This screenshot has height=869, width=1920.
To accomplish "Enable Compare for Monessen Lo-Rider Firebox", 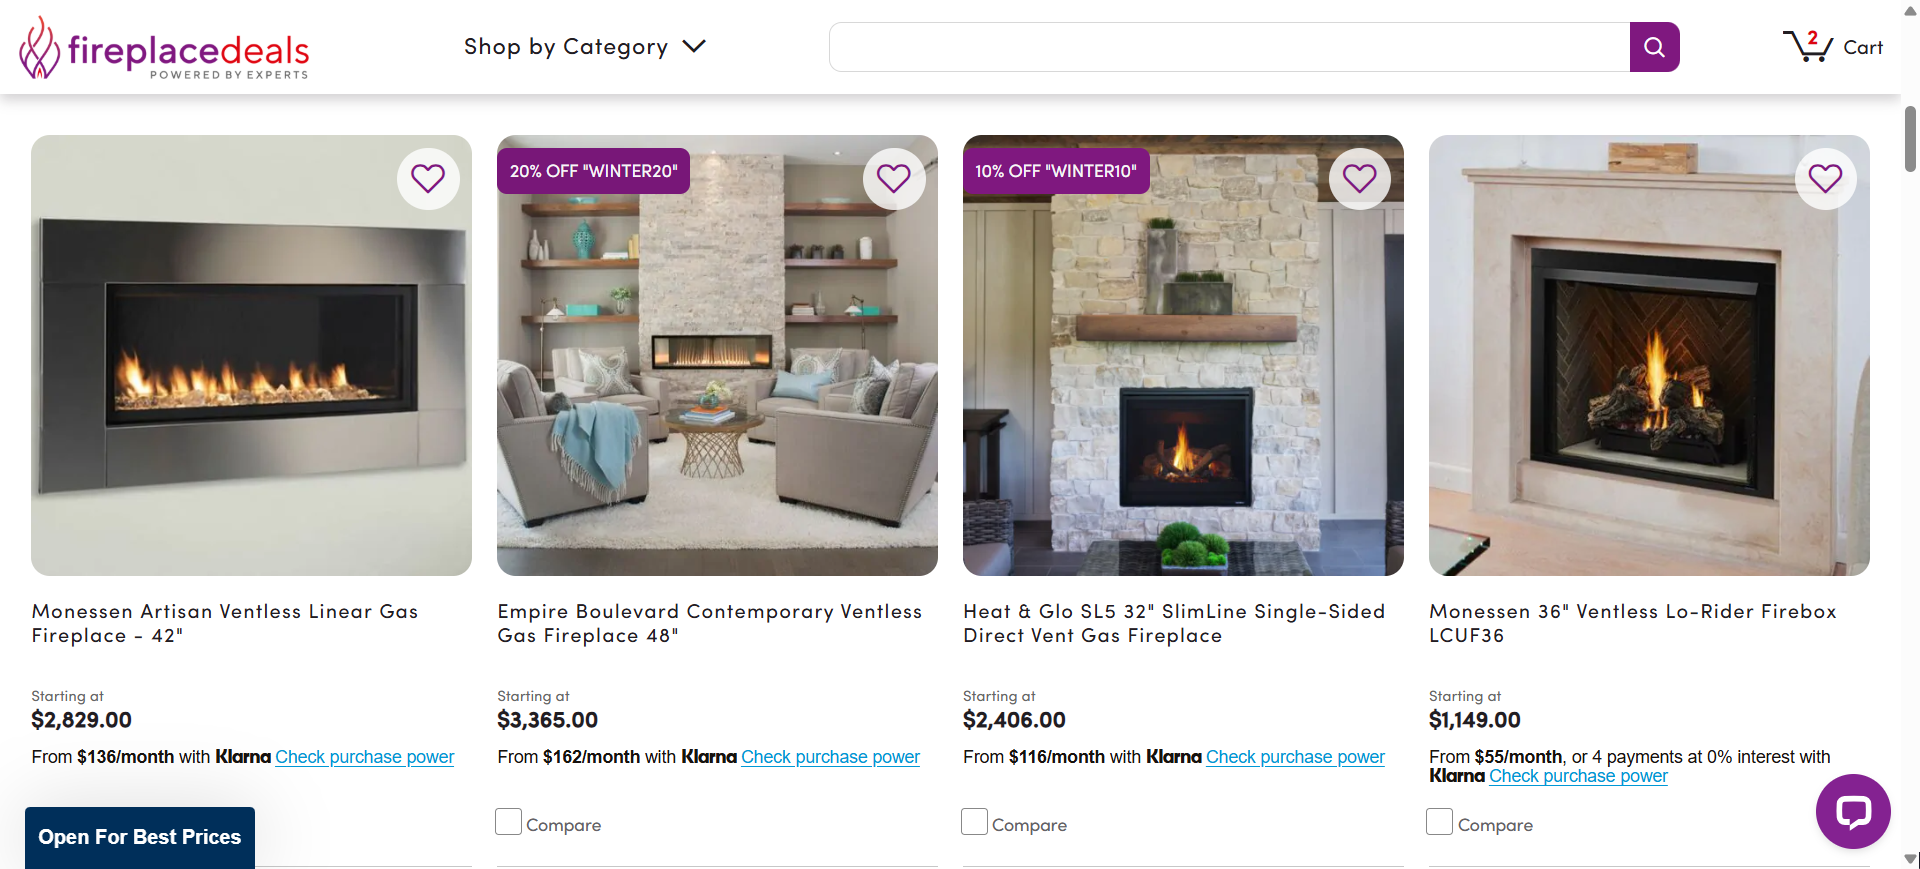I will coord(1440,822).
